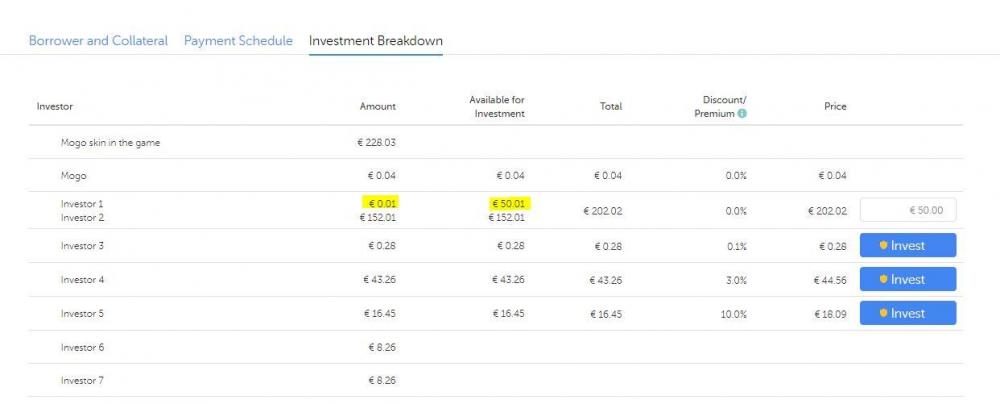Click Invest button for Investor 3

click(x=908, y=246)
